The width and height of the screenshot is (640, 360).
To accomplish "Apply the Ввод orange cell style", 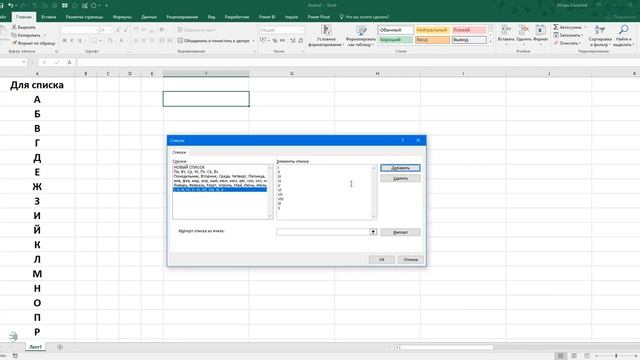I will 432,40.
